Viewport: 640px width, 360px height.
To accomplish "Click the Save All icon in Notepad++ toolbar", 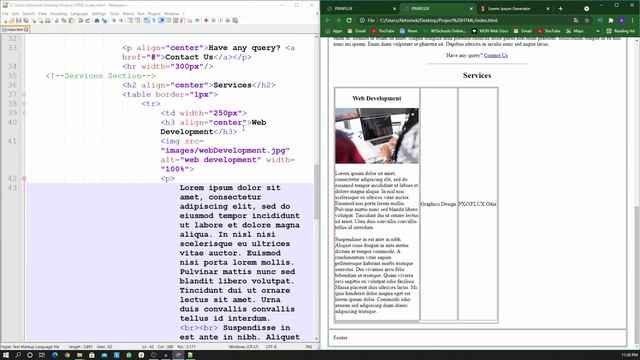I will click(26, 20).
